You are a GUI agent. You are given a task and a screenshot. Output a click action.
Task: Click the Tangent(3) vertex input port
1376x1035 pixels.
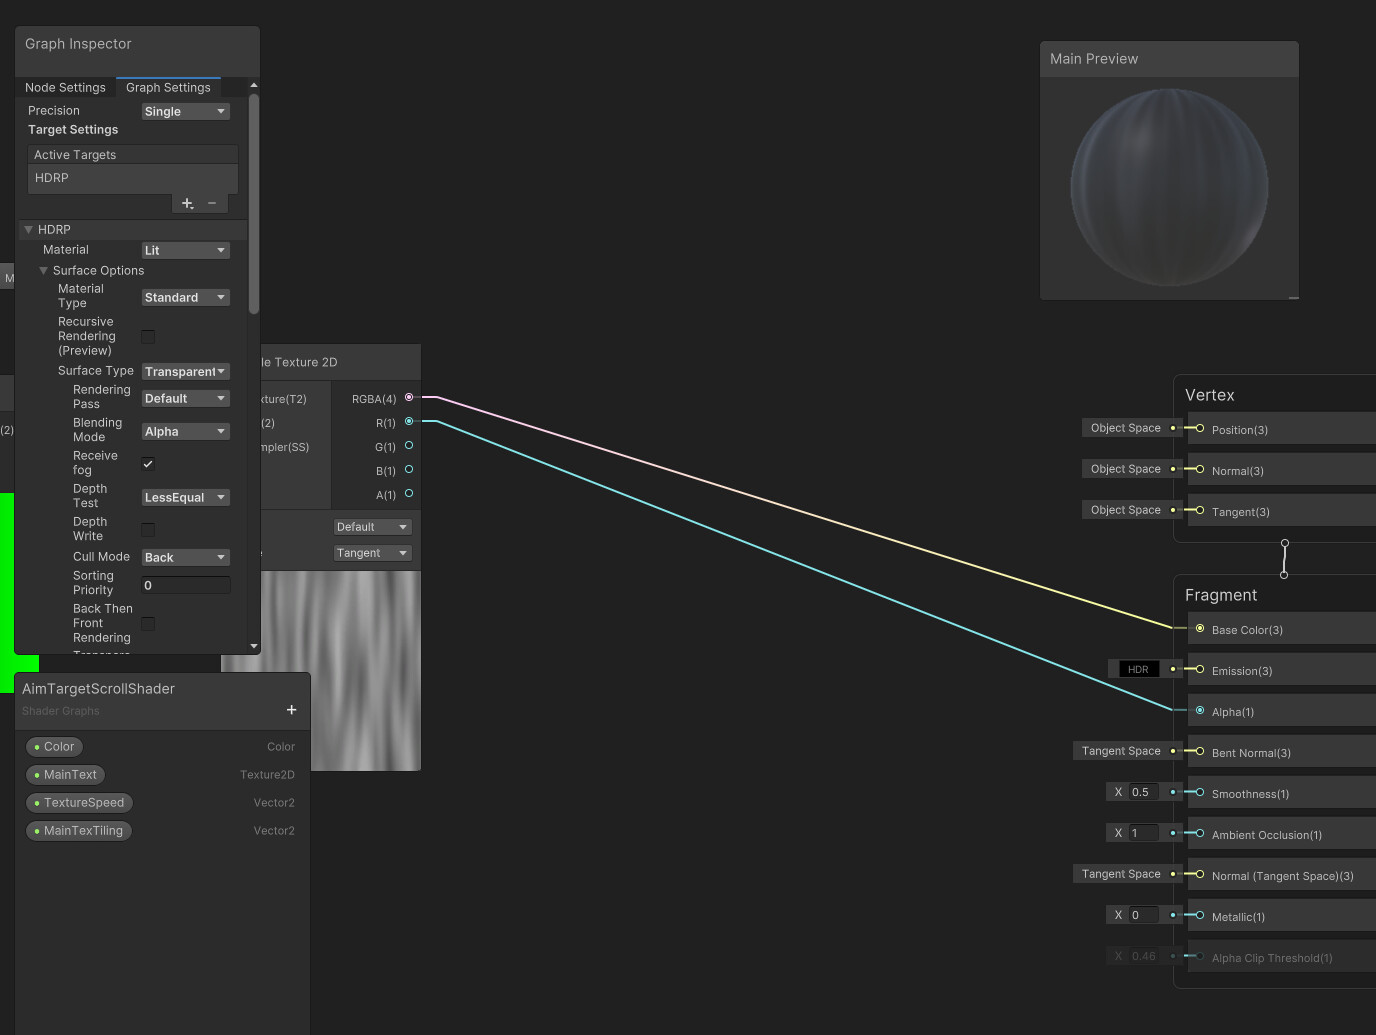pyautogui.click(x=1200, y=511)
